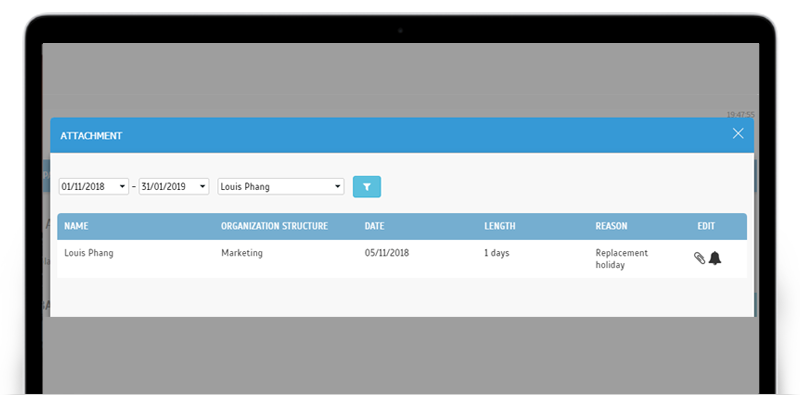
Task: Open the 01/11/2018 start date dropdown
Action: [x=94, y=187]
